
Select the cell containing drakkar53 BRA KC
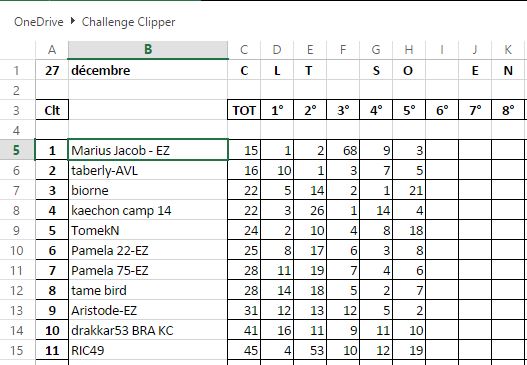tap(148, 330)
